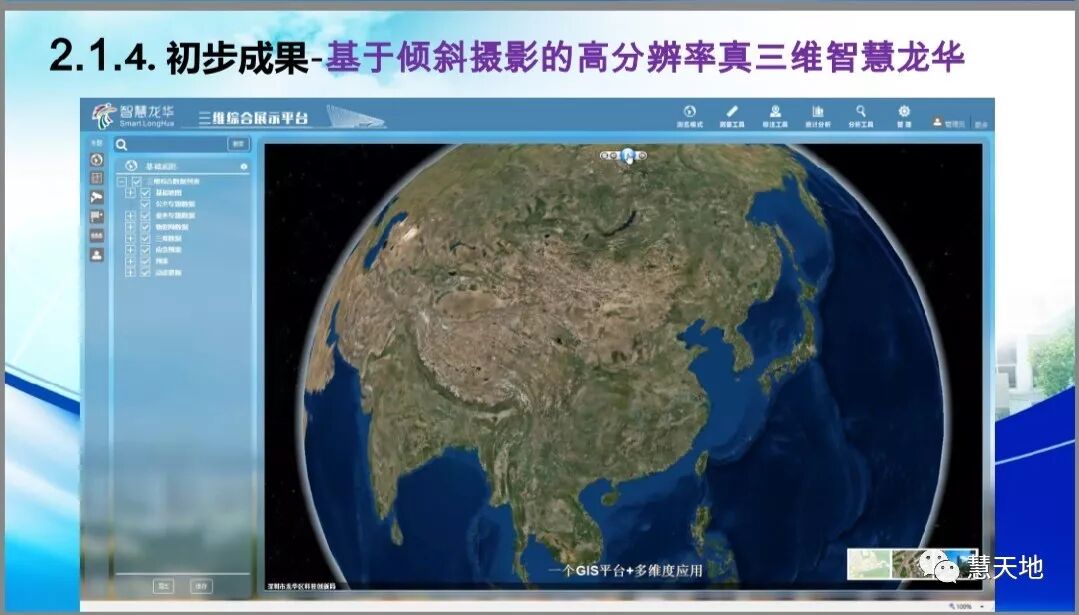1079x615 pixels.
Task: Toggle the 业务专题数据 layer checkbox
Action: point(145,215)
